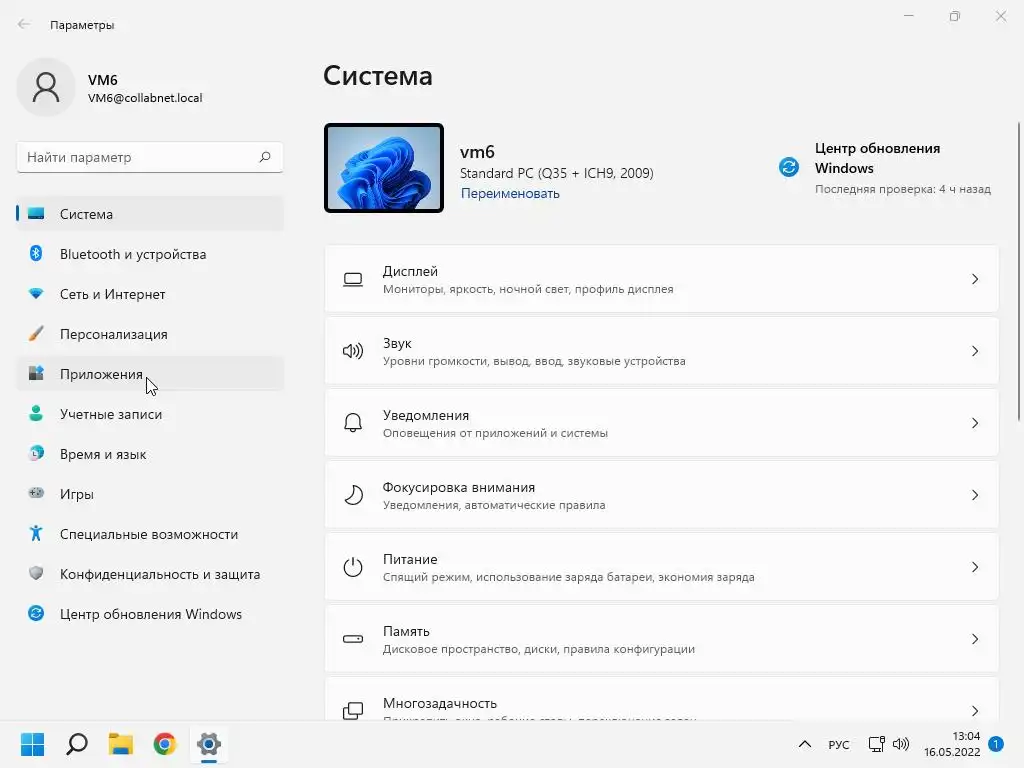Click Последняя проверка: 4 ч назад text
Viewport: 1024px width, 768px height.
[903, 189]
